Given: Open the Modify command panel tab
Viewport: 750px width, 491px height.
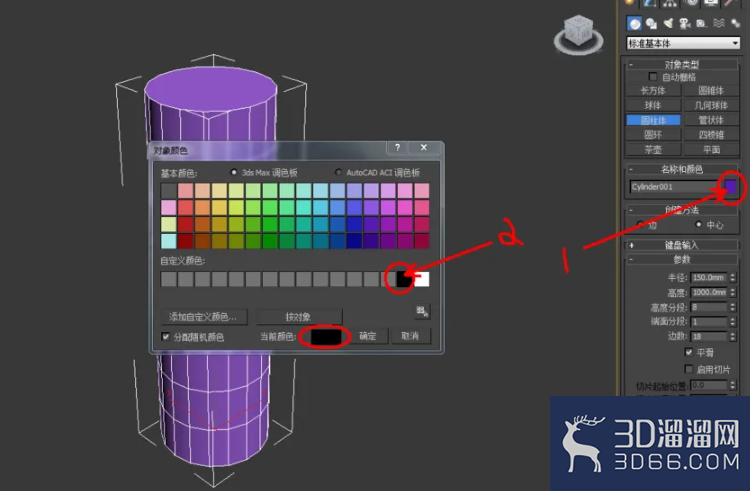Looking at the screenshot, I should point(650,3).
